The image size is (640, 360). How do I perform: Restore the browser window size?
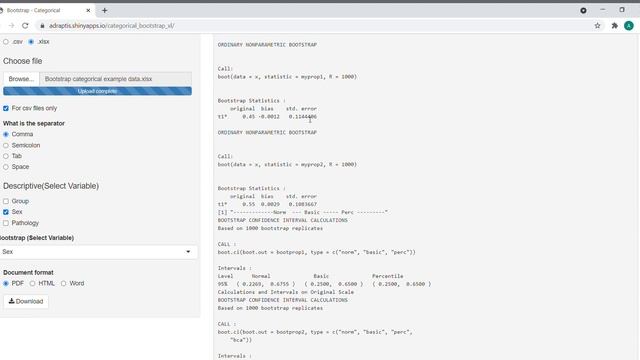point(622,10)
